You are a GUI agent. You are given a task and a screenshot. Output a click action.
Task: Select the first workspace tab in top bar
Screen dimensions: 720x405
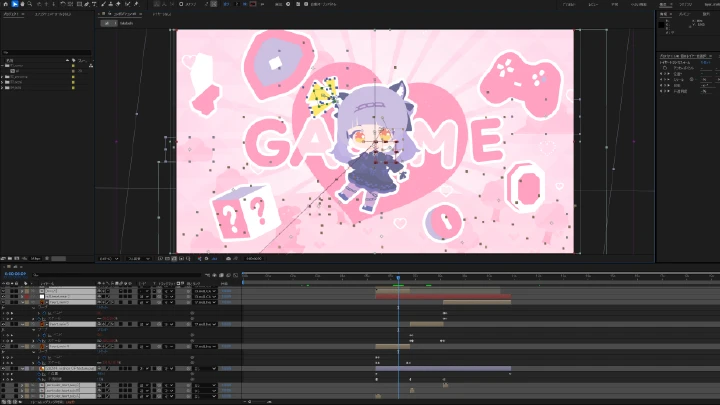tap(568, 4)
